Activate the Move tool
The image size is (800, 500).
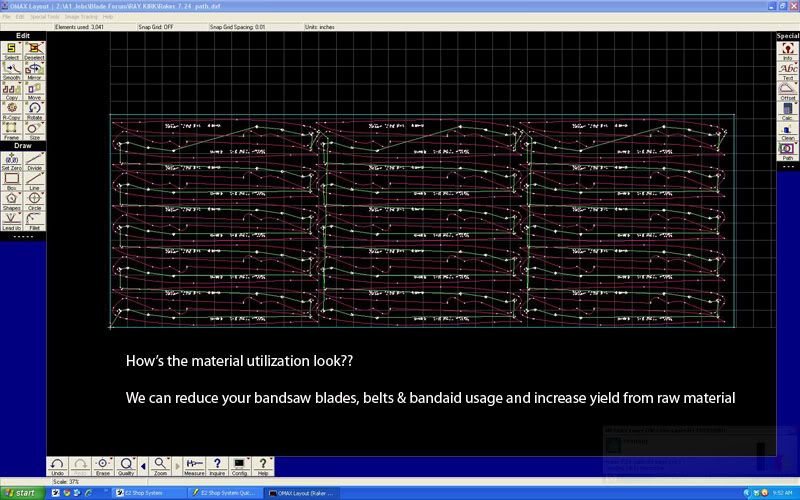point(34,90)
